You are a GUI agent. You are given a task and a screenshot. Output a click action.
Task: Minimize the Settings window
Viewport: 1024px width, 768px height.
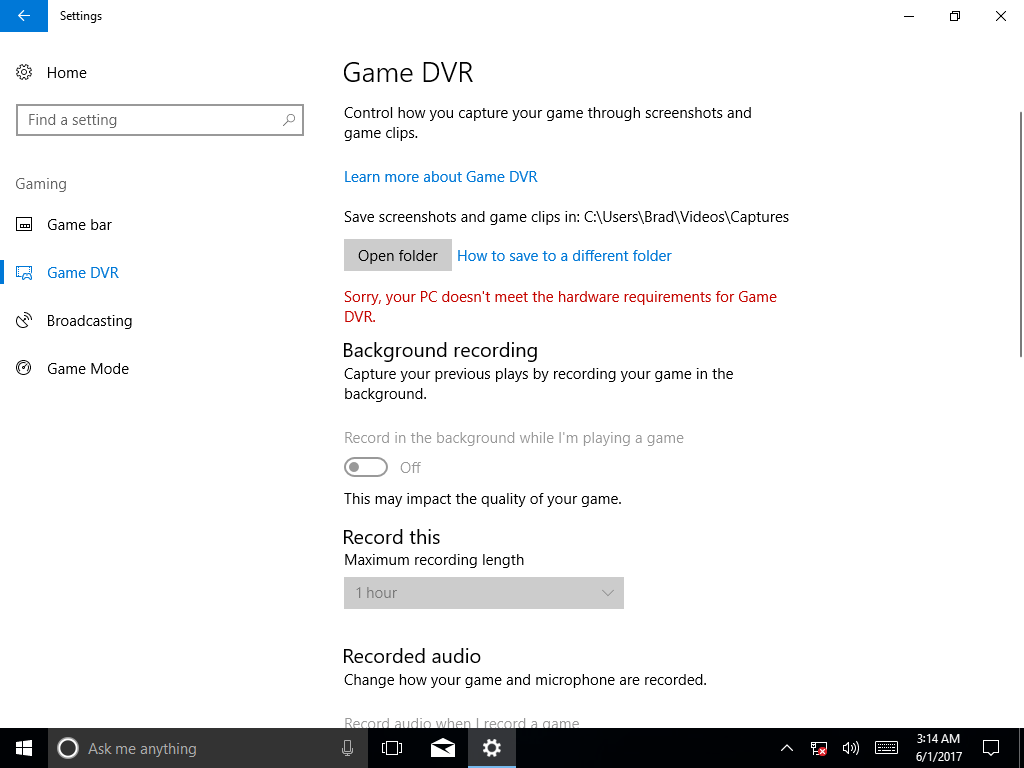tap(909, 16)
